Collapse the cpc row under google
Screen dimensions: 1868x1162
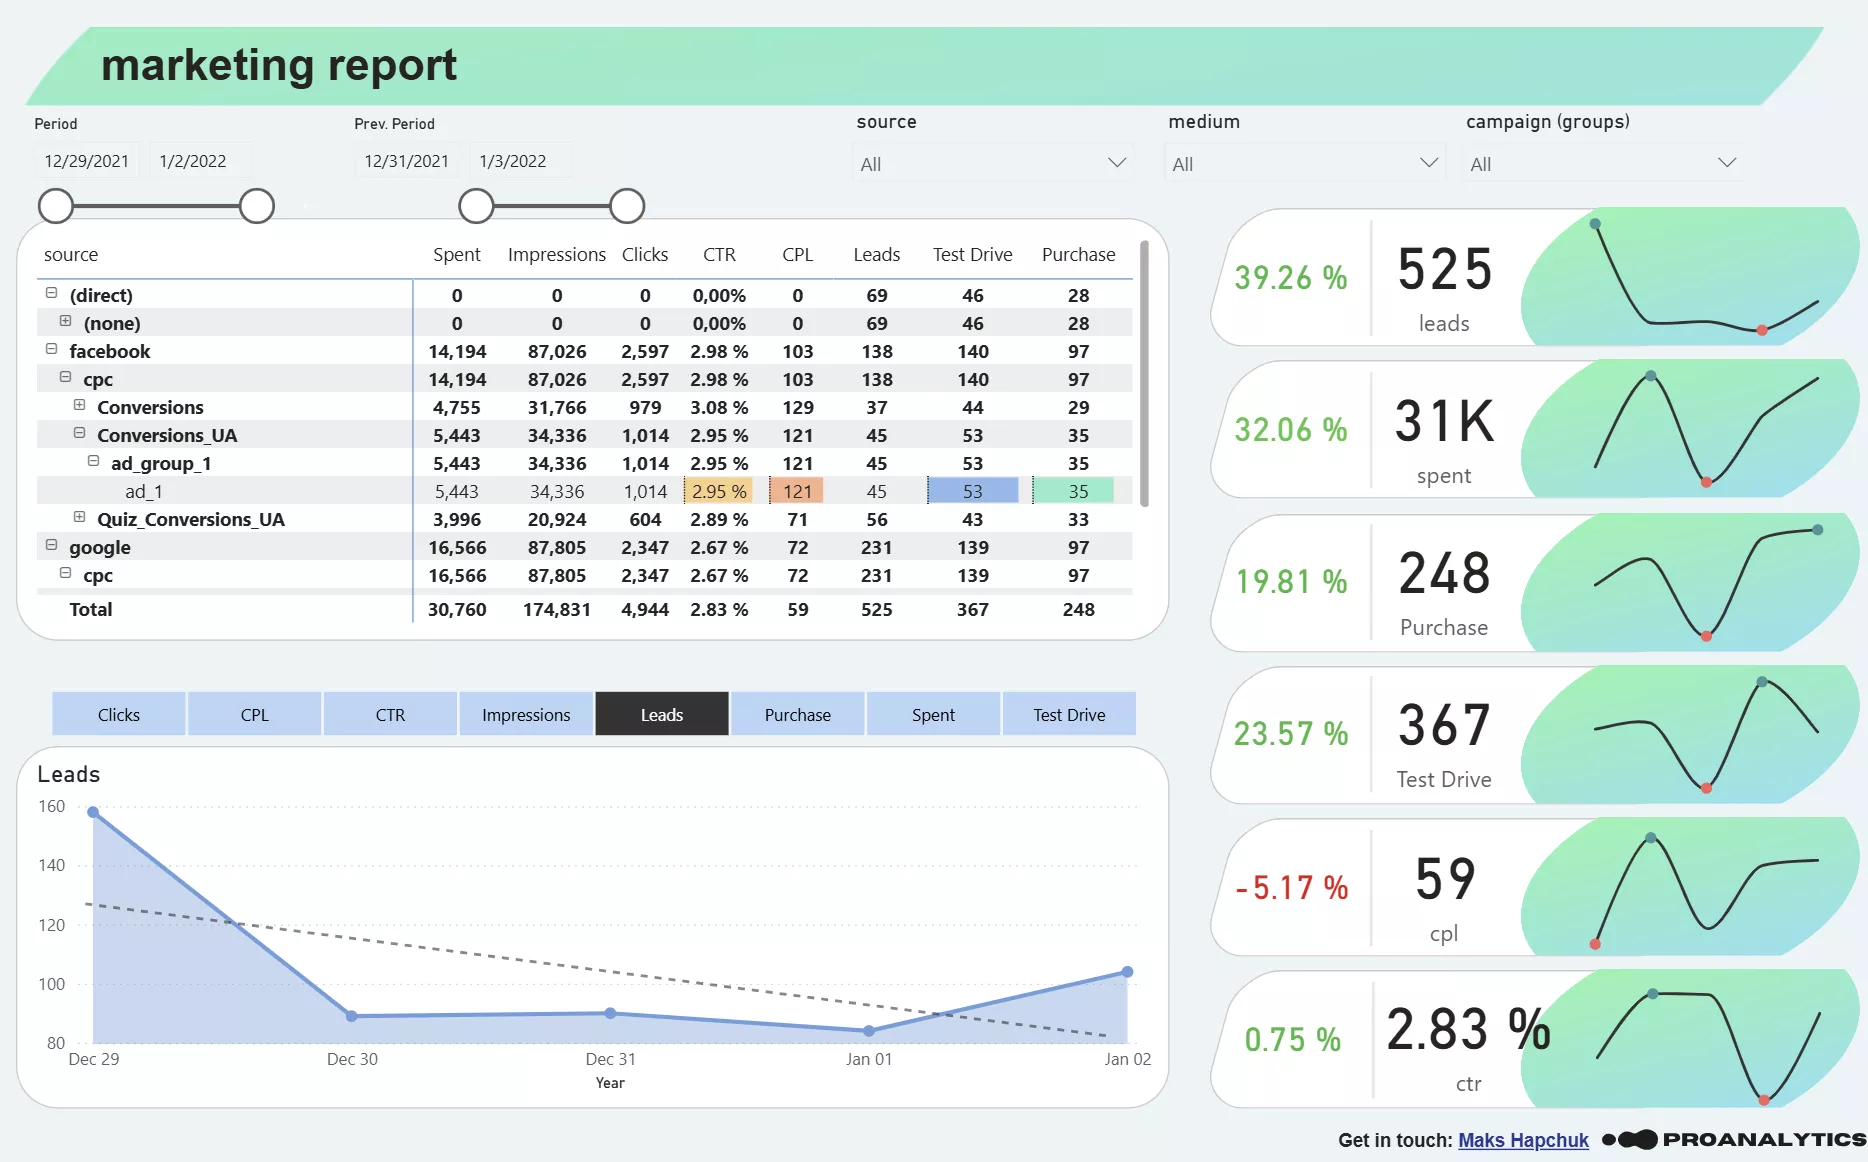pos(65,573)
